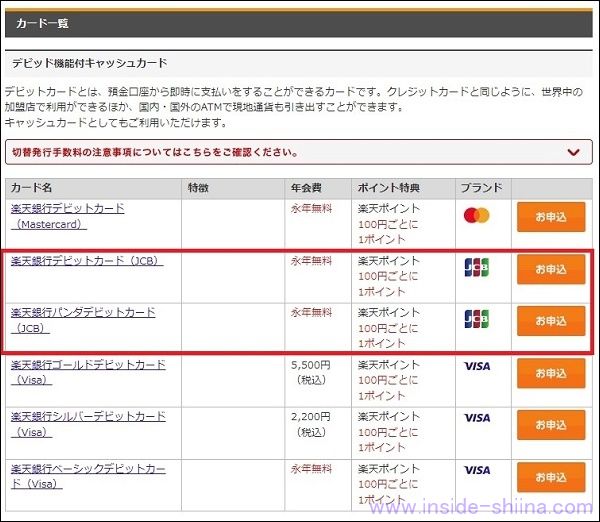The image size is (600, 522).
Task: Click VISA logo in ゴールドデビットカード row
Action: tap(477, 366)
